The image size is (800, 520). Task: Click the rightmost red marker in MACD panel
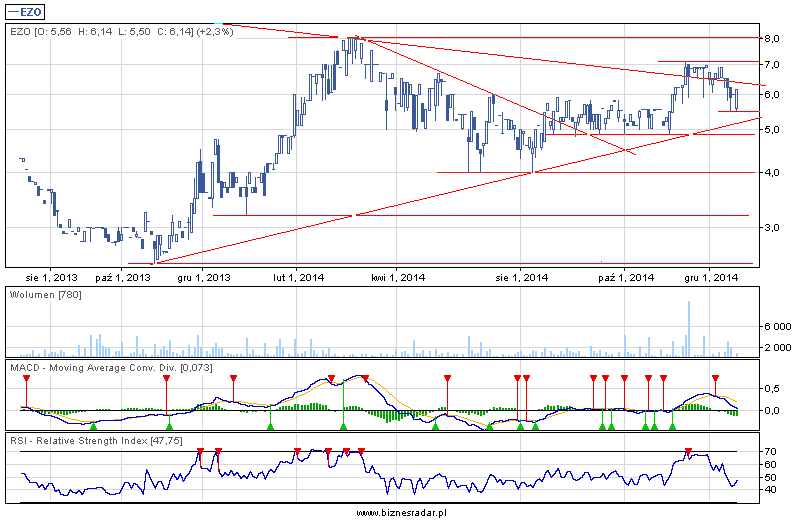point(715,378)
